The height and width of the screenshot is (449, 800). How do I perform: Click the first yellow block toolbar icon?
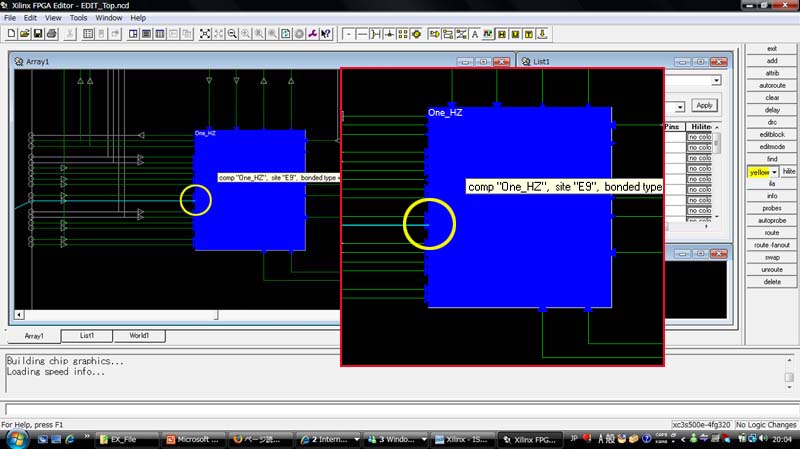502,34
